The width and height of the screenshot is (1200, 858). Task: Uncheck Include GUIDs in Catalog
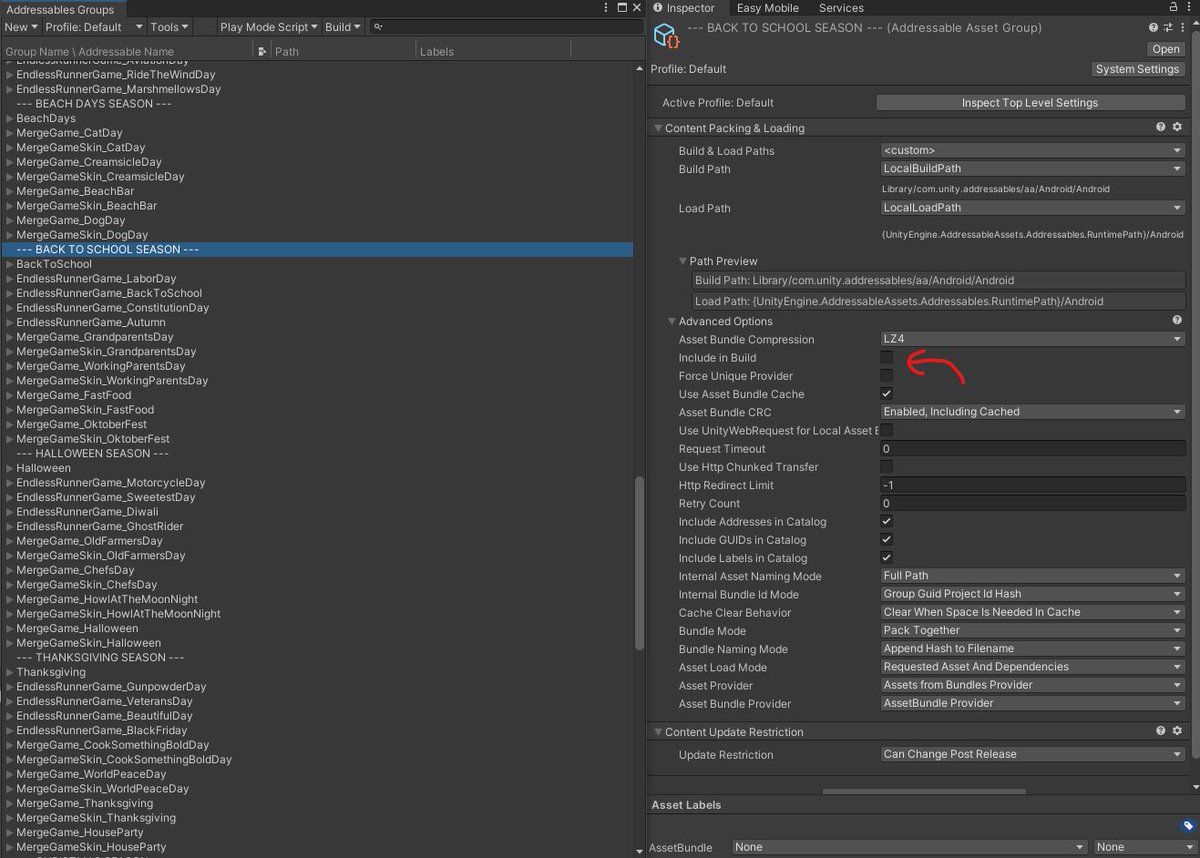tap(886, 540)
